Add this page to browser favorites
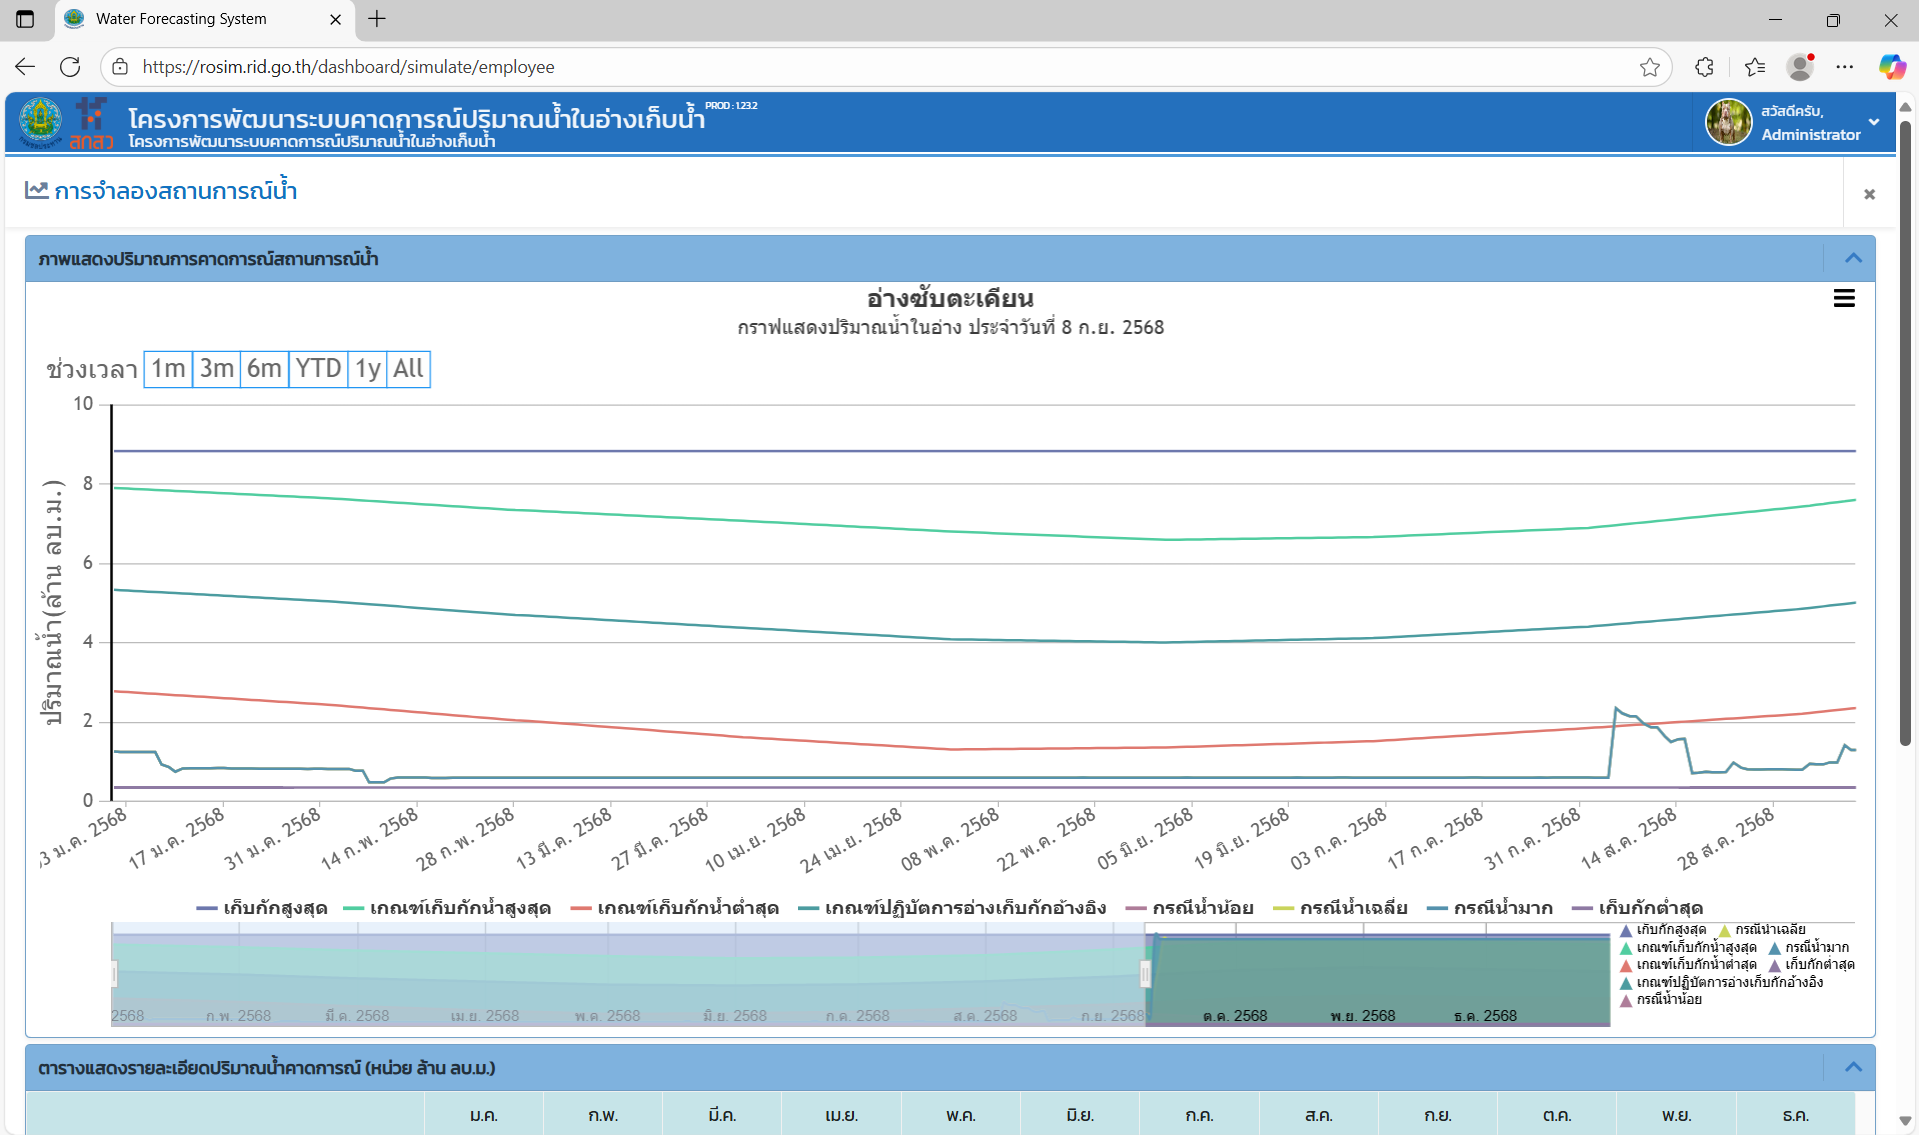Screen dimensions: 1919x1135 tap(1650, 67)
